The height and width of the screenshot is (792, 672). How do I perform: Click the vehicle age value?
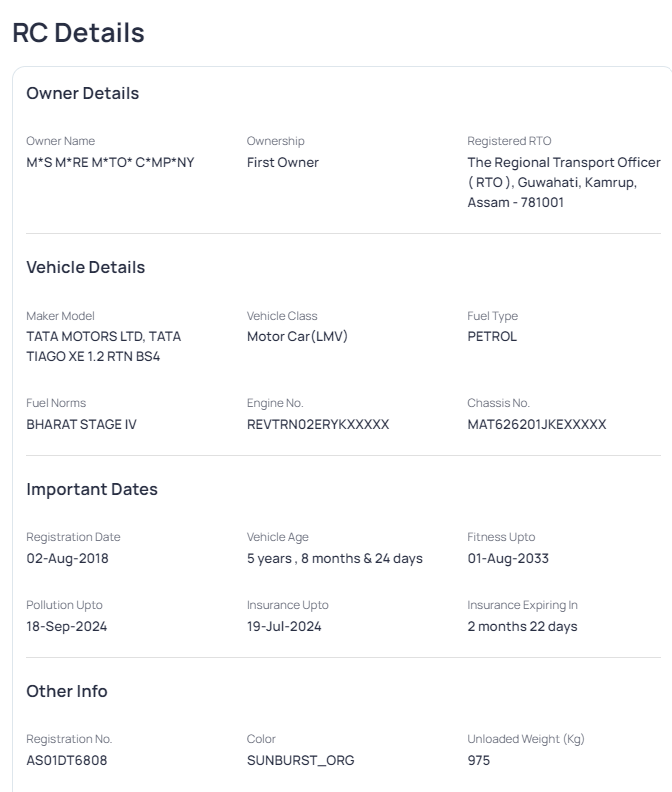click(334, 558)
